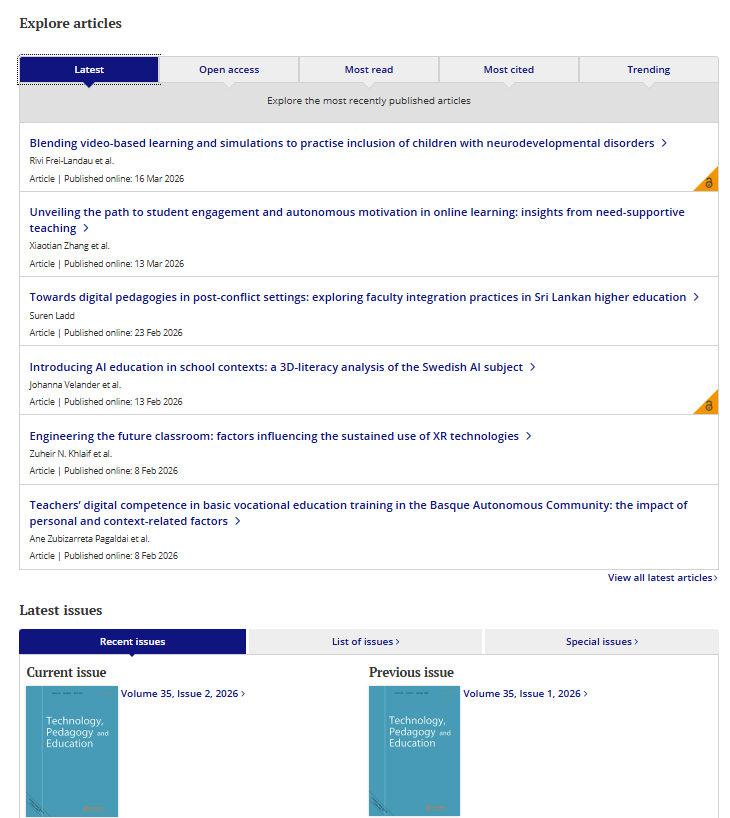
Task: Click author text Zuheir N. Khlaif et al.
Action: tap(71, 454)
